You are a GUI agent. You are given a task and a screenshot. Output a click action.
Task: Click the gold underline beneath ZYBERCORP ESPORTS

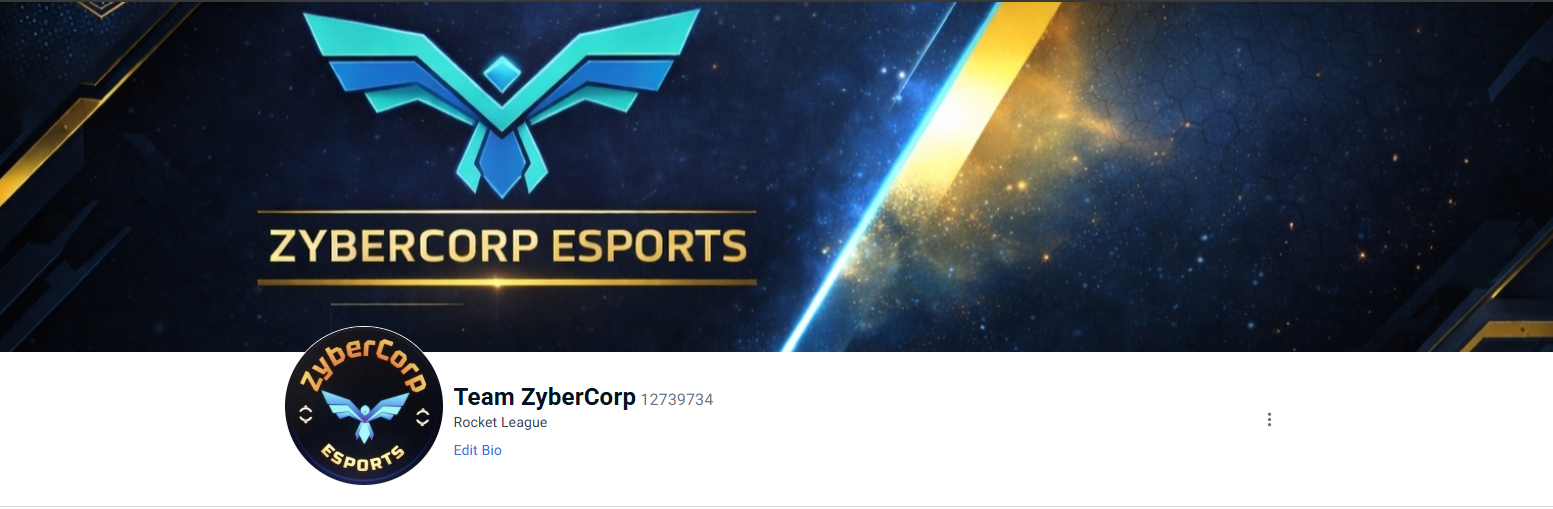pos(506,283)
